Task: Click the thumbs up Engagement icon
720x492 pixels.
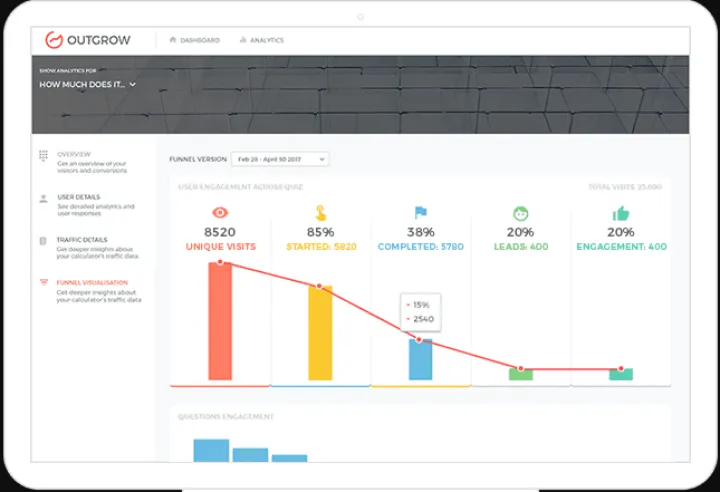Action: pos(620,213)
